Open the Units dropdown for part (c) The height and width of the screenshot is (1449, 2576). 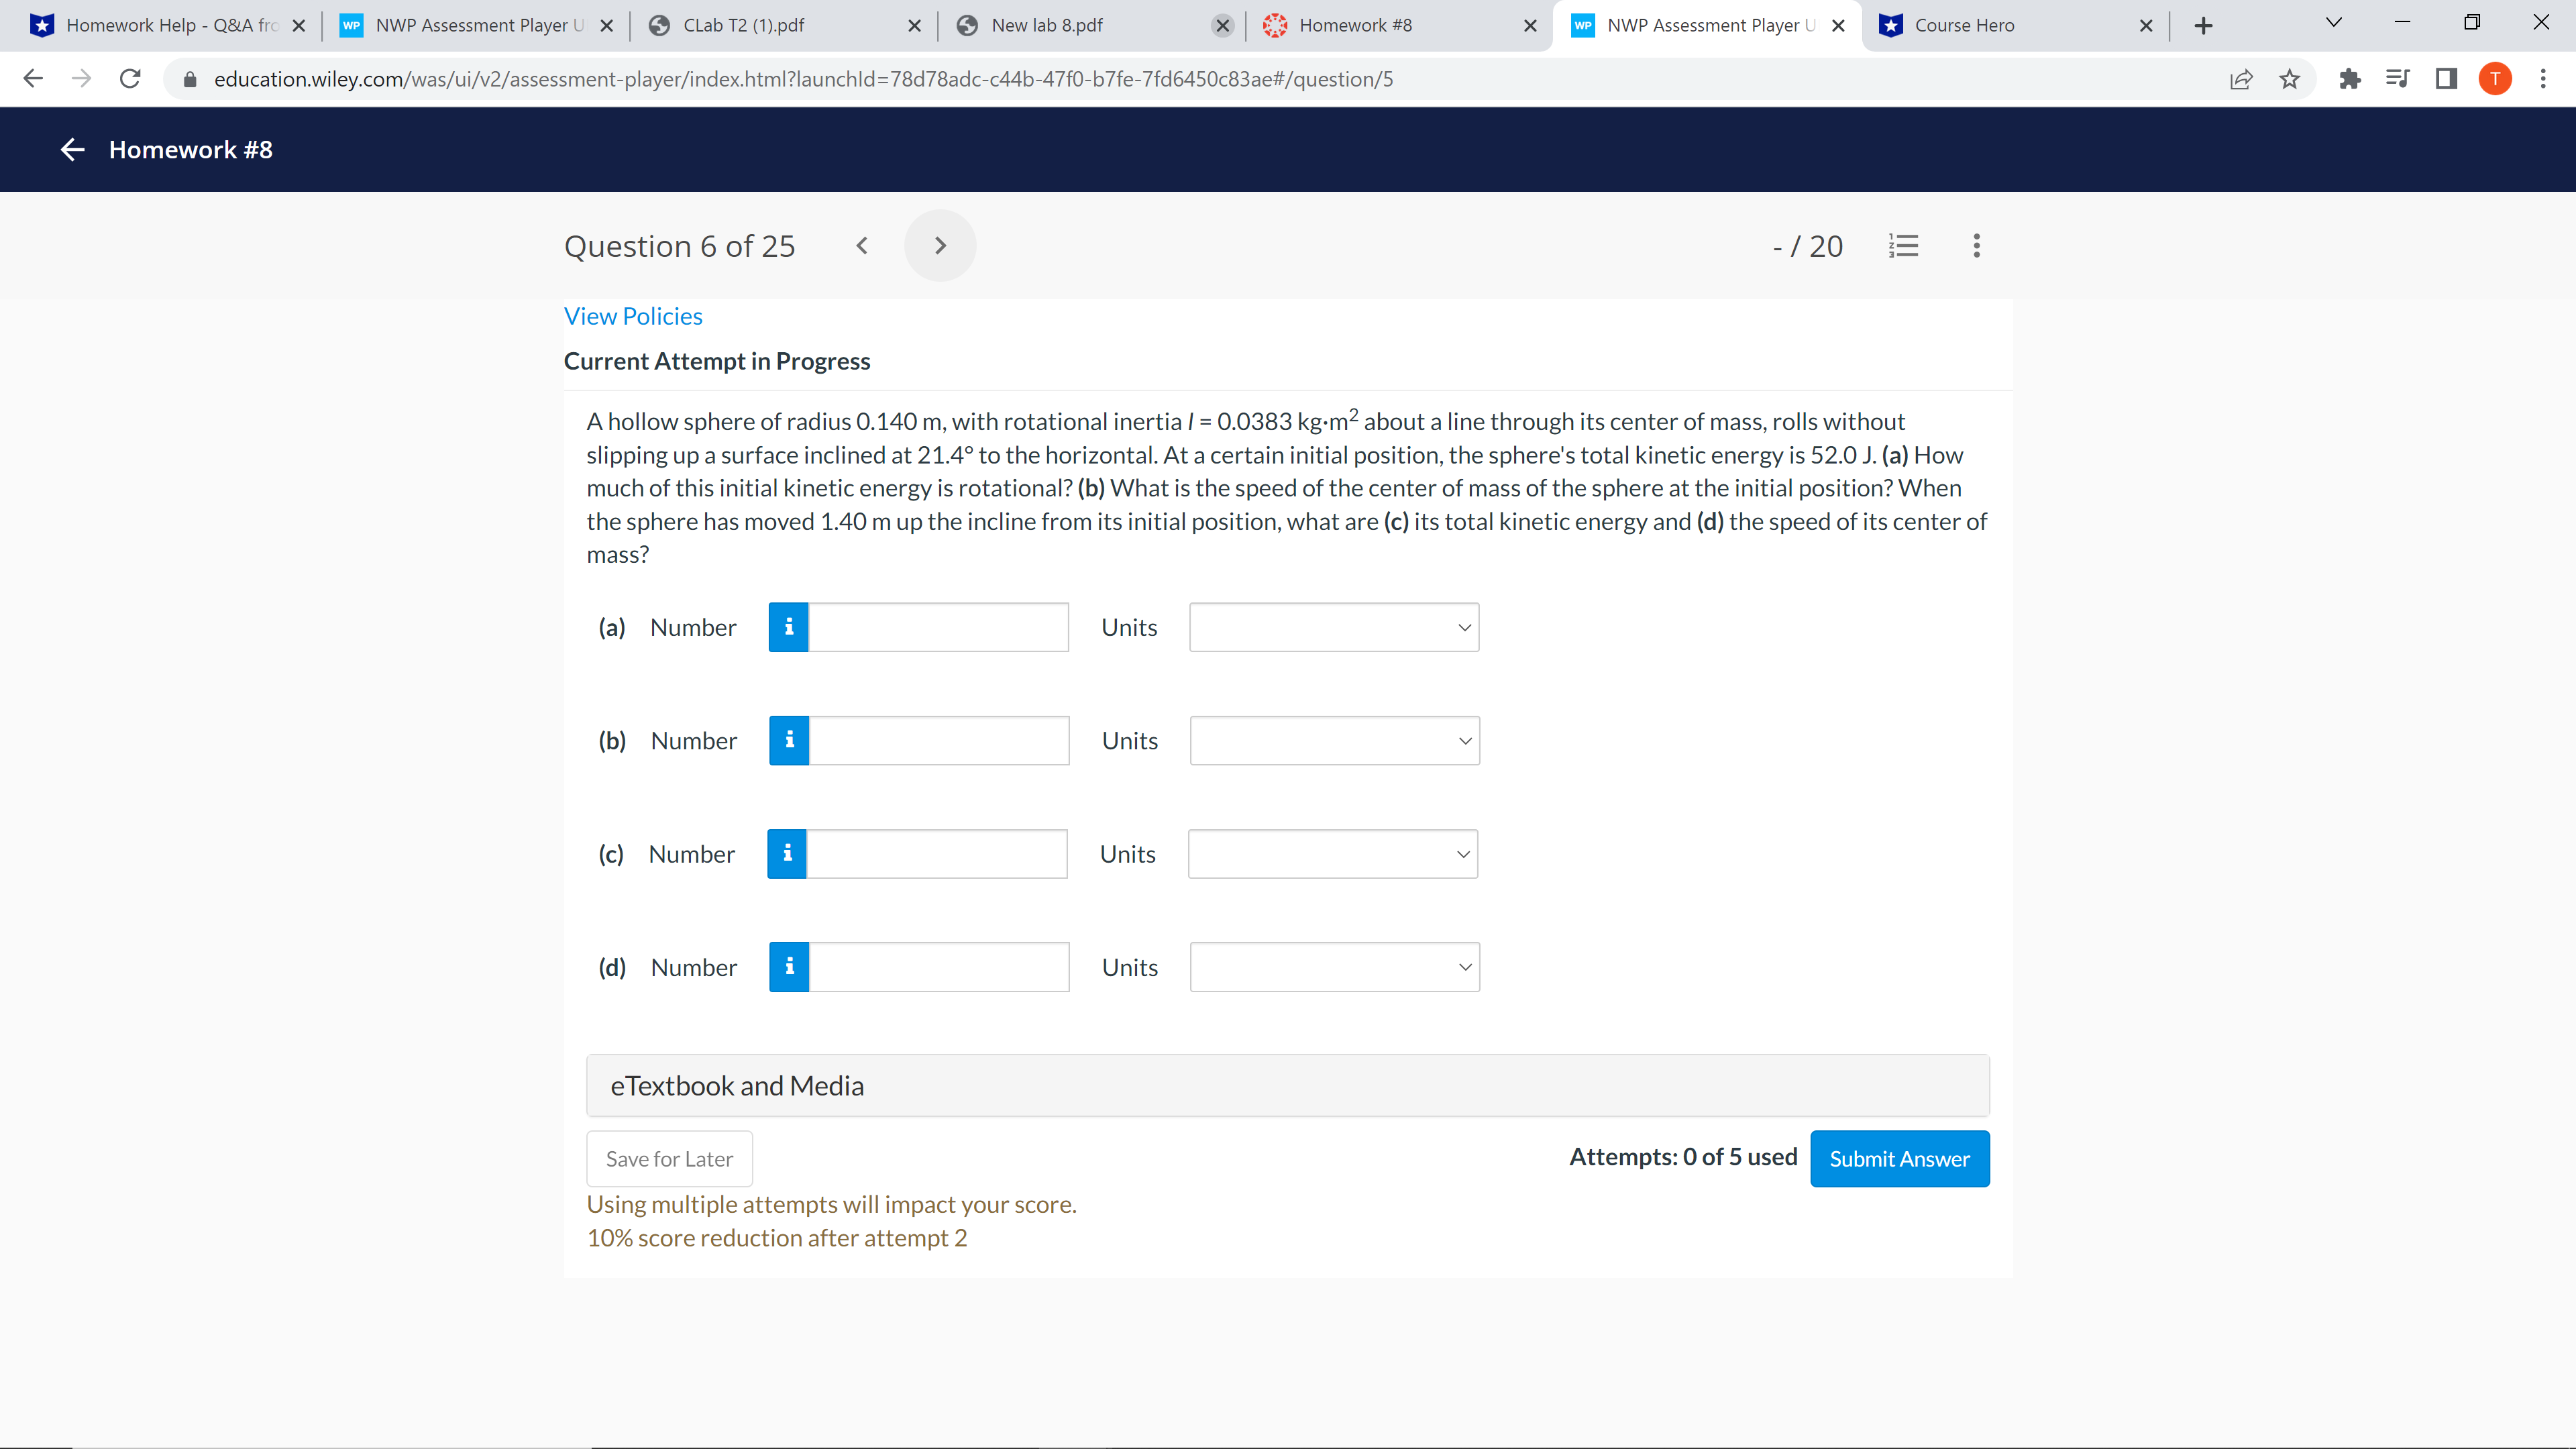coord(1332,853)
